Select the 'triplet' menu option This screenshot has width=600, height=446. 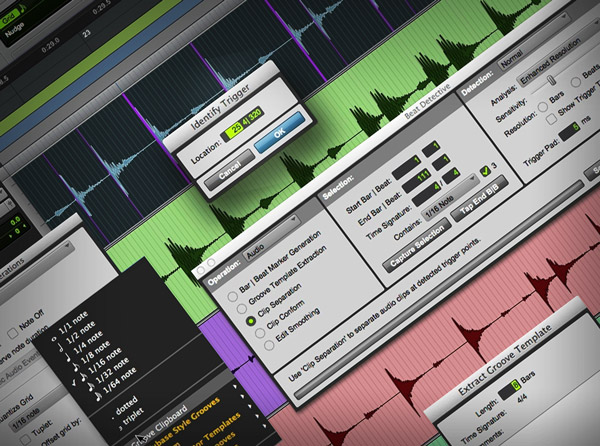(x=134, y=415)
